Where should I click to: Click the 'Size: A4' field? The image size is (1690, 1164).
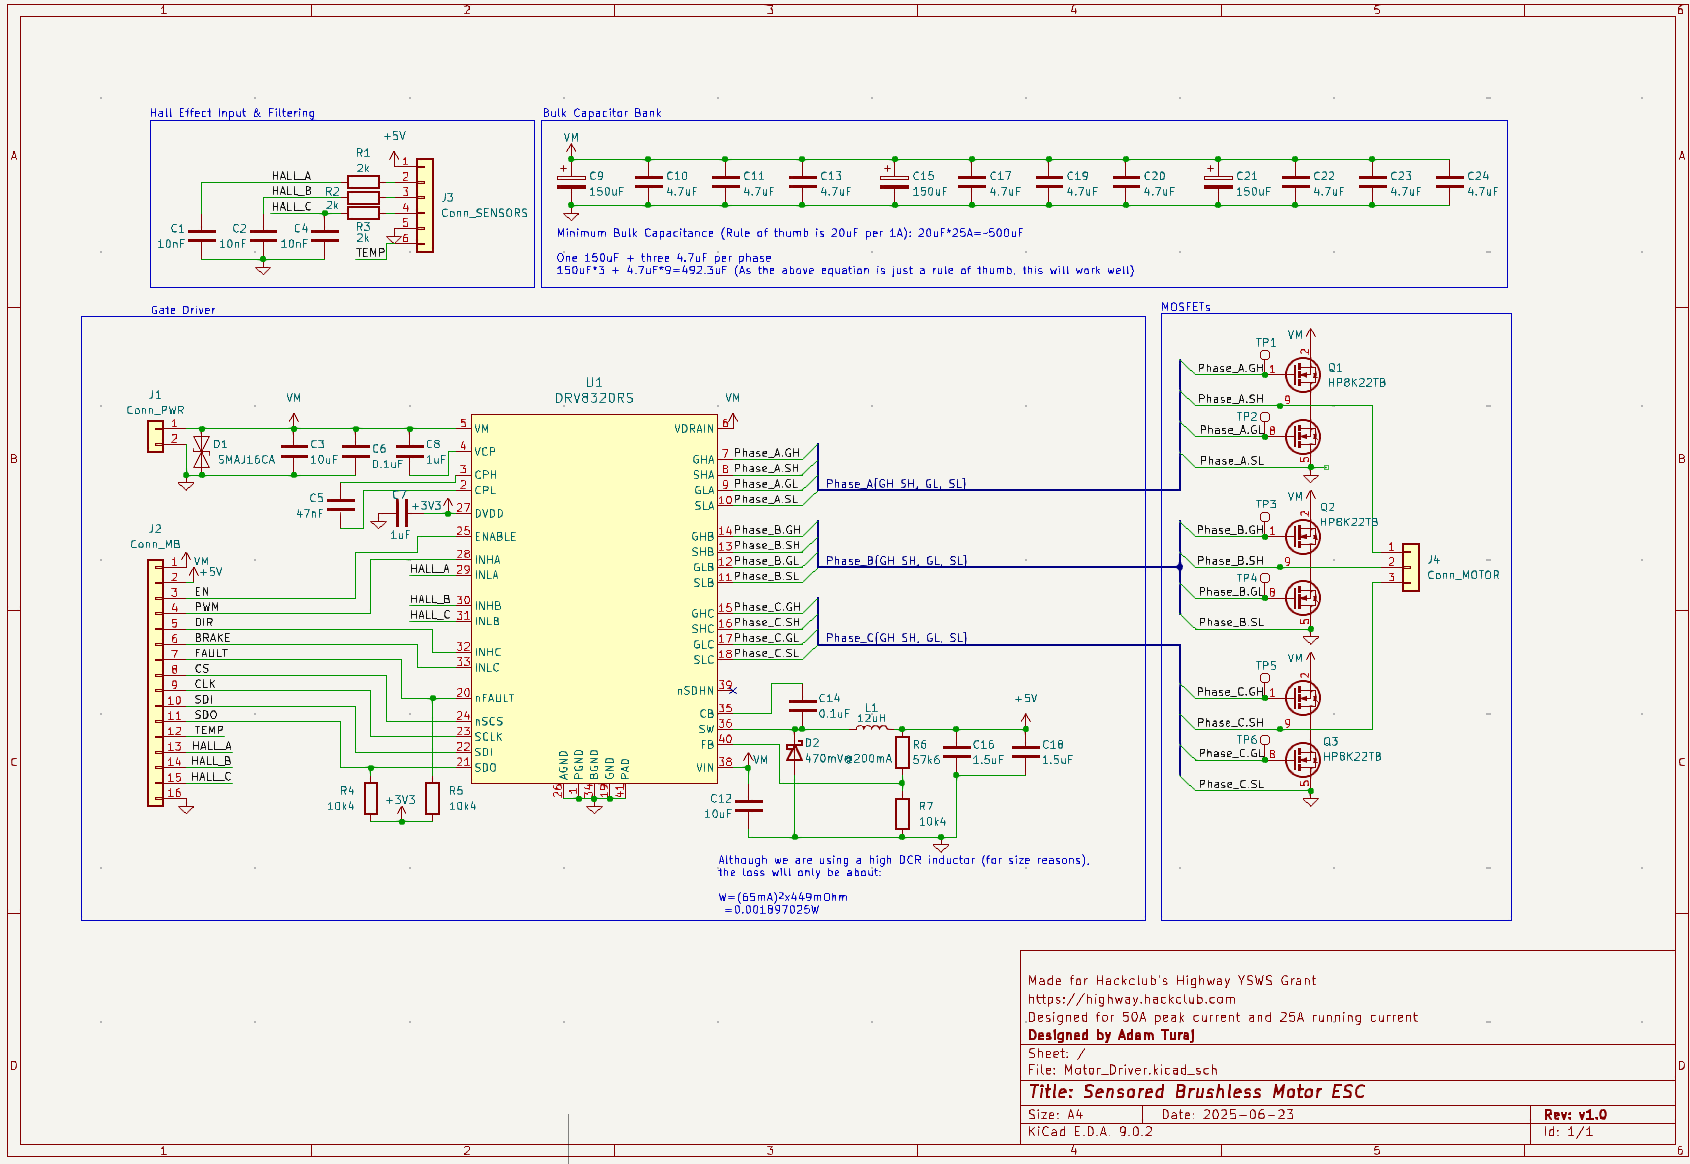pyautogui.click(x=1056, y=1115)
